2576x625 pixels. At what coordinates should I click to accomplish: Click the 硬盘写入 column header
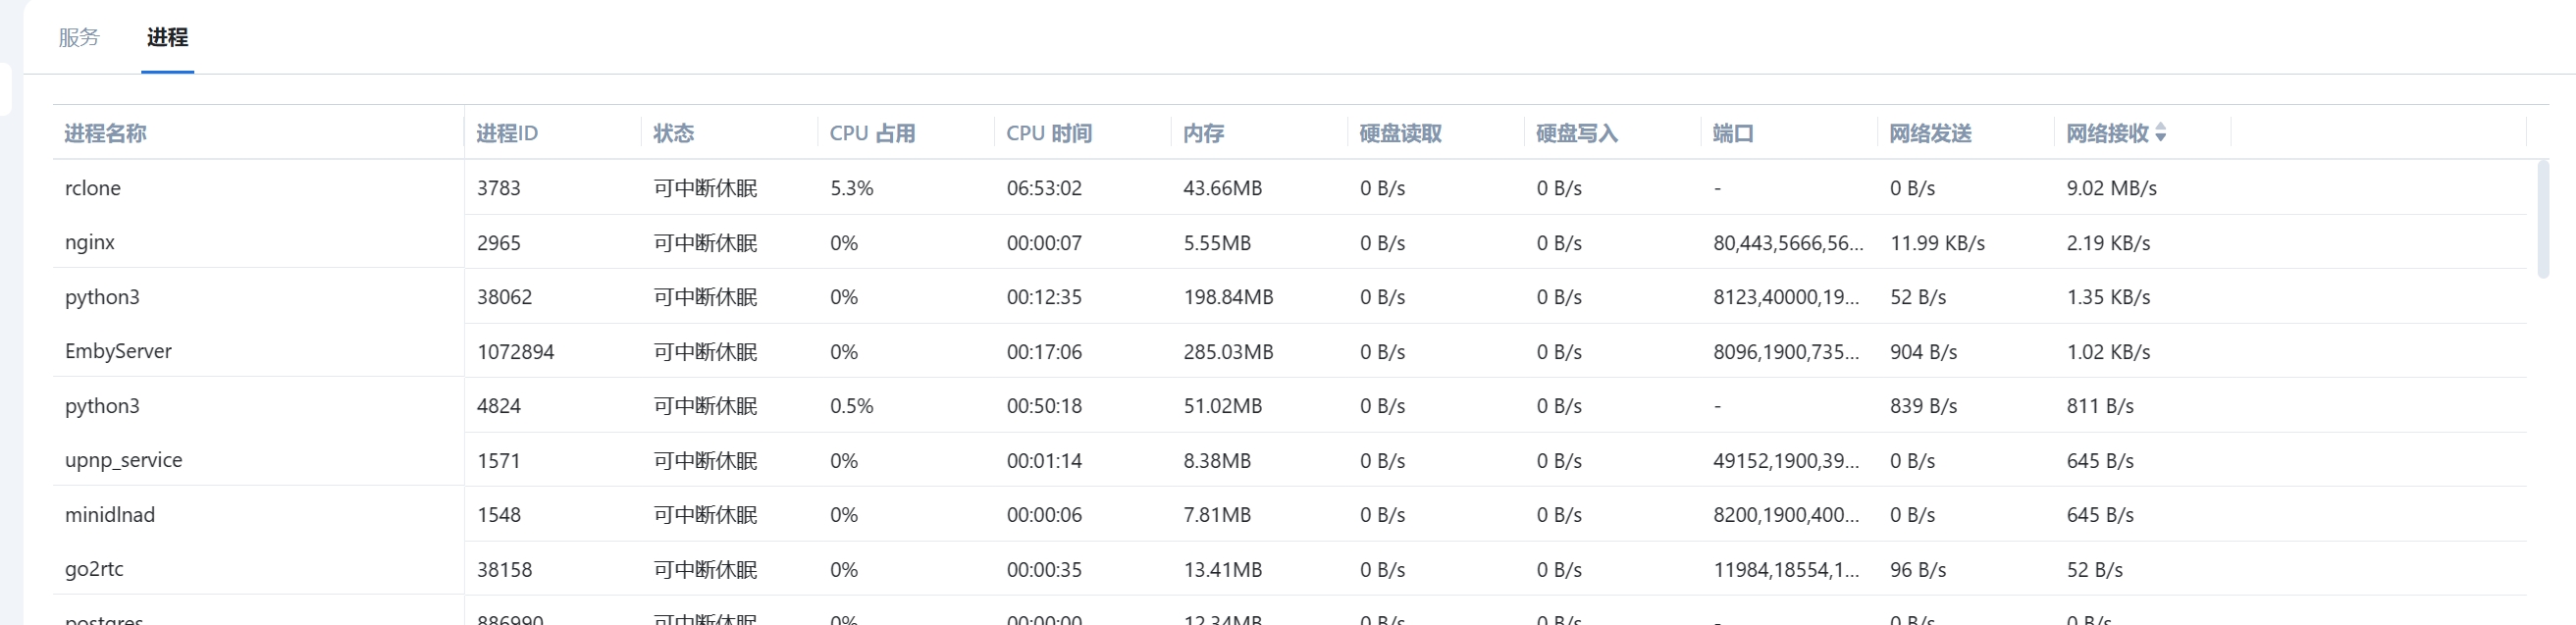pyautogui.click(x=1577, y=133)
